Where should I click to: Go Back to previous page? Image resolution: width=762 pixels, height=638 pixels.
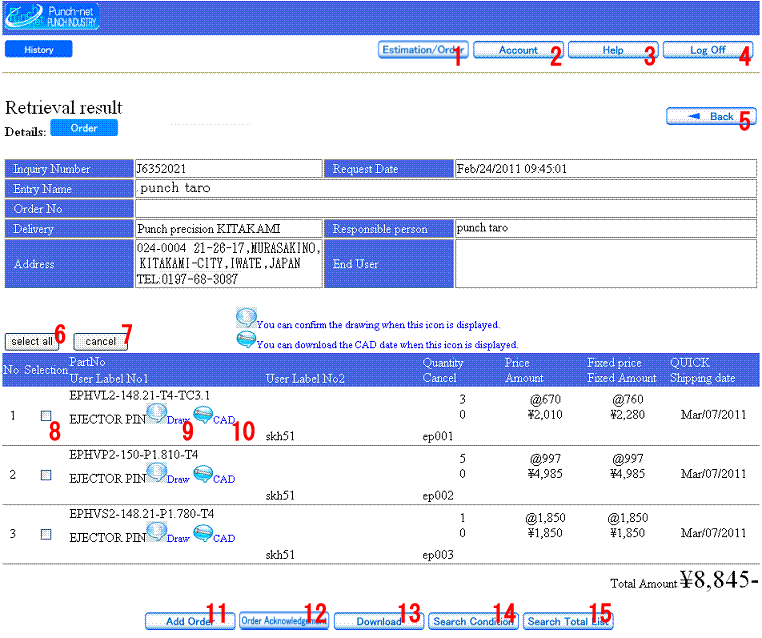pos(711,116)
